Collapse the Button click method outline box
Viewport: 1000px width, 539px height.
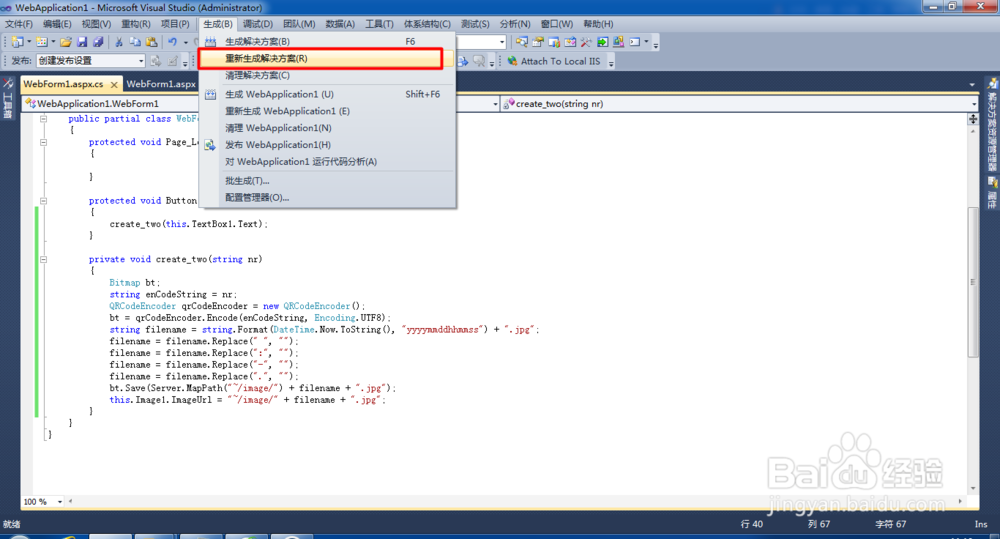tap(43, 201)
